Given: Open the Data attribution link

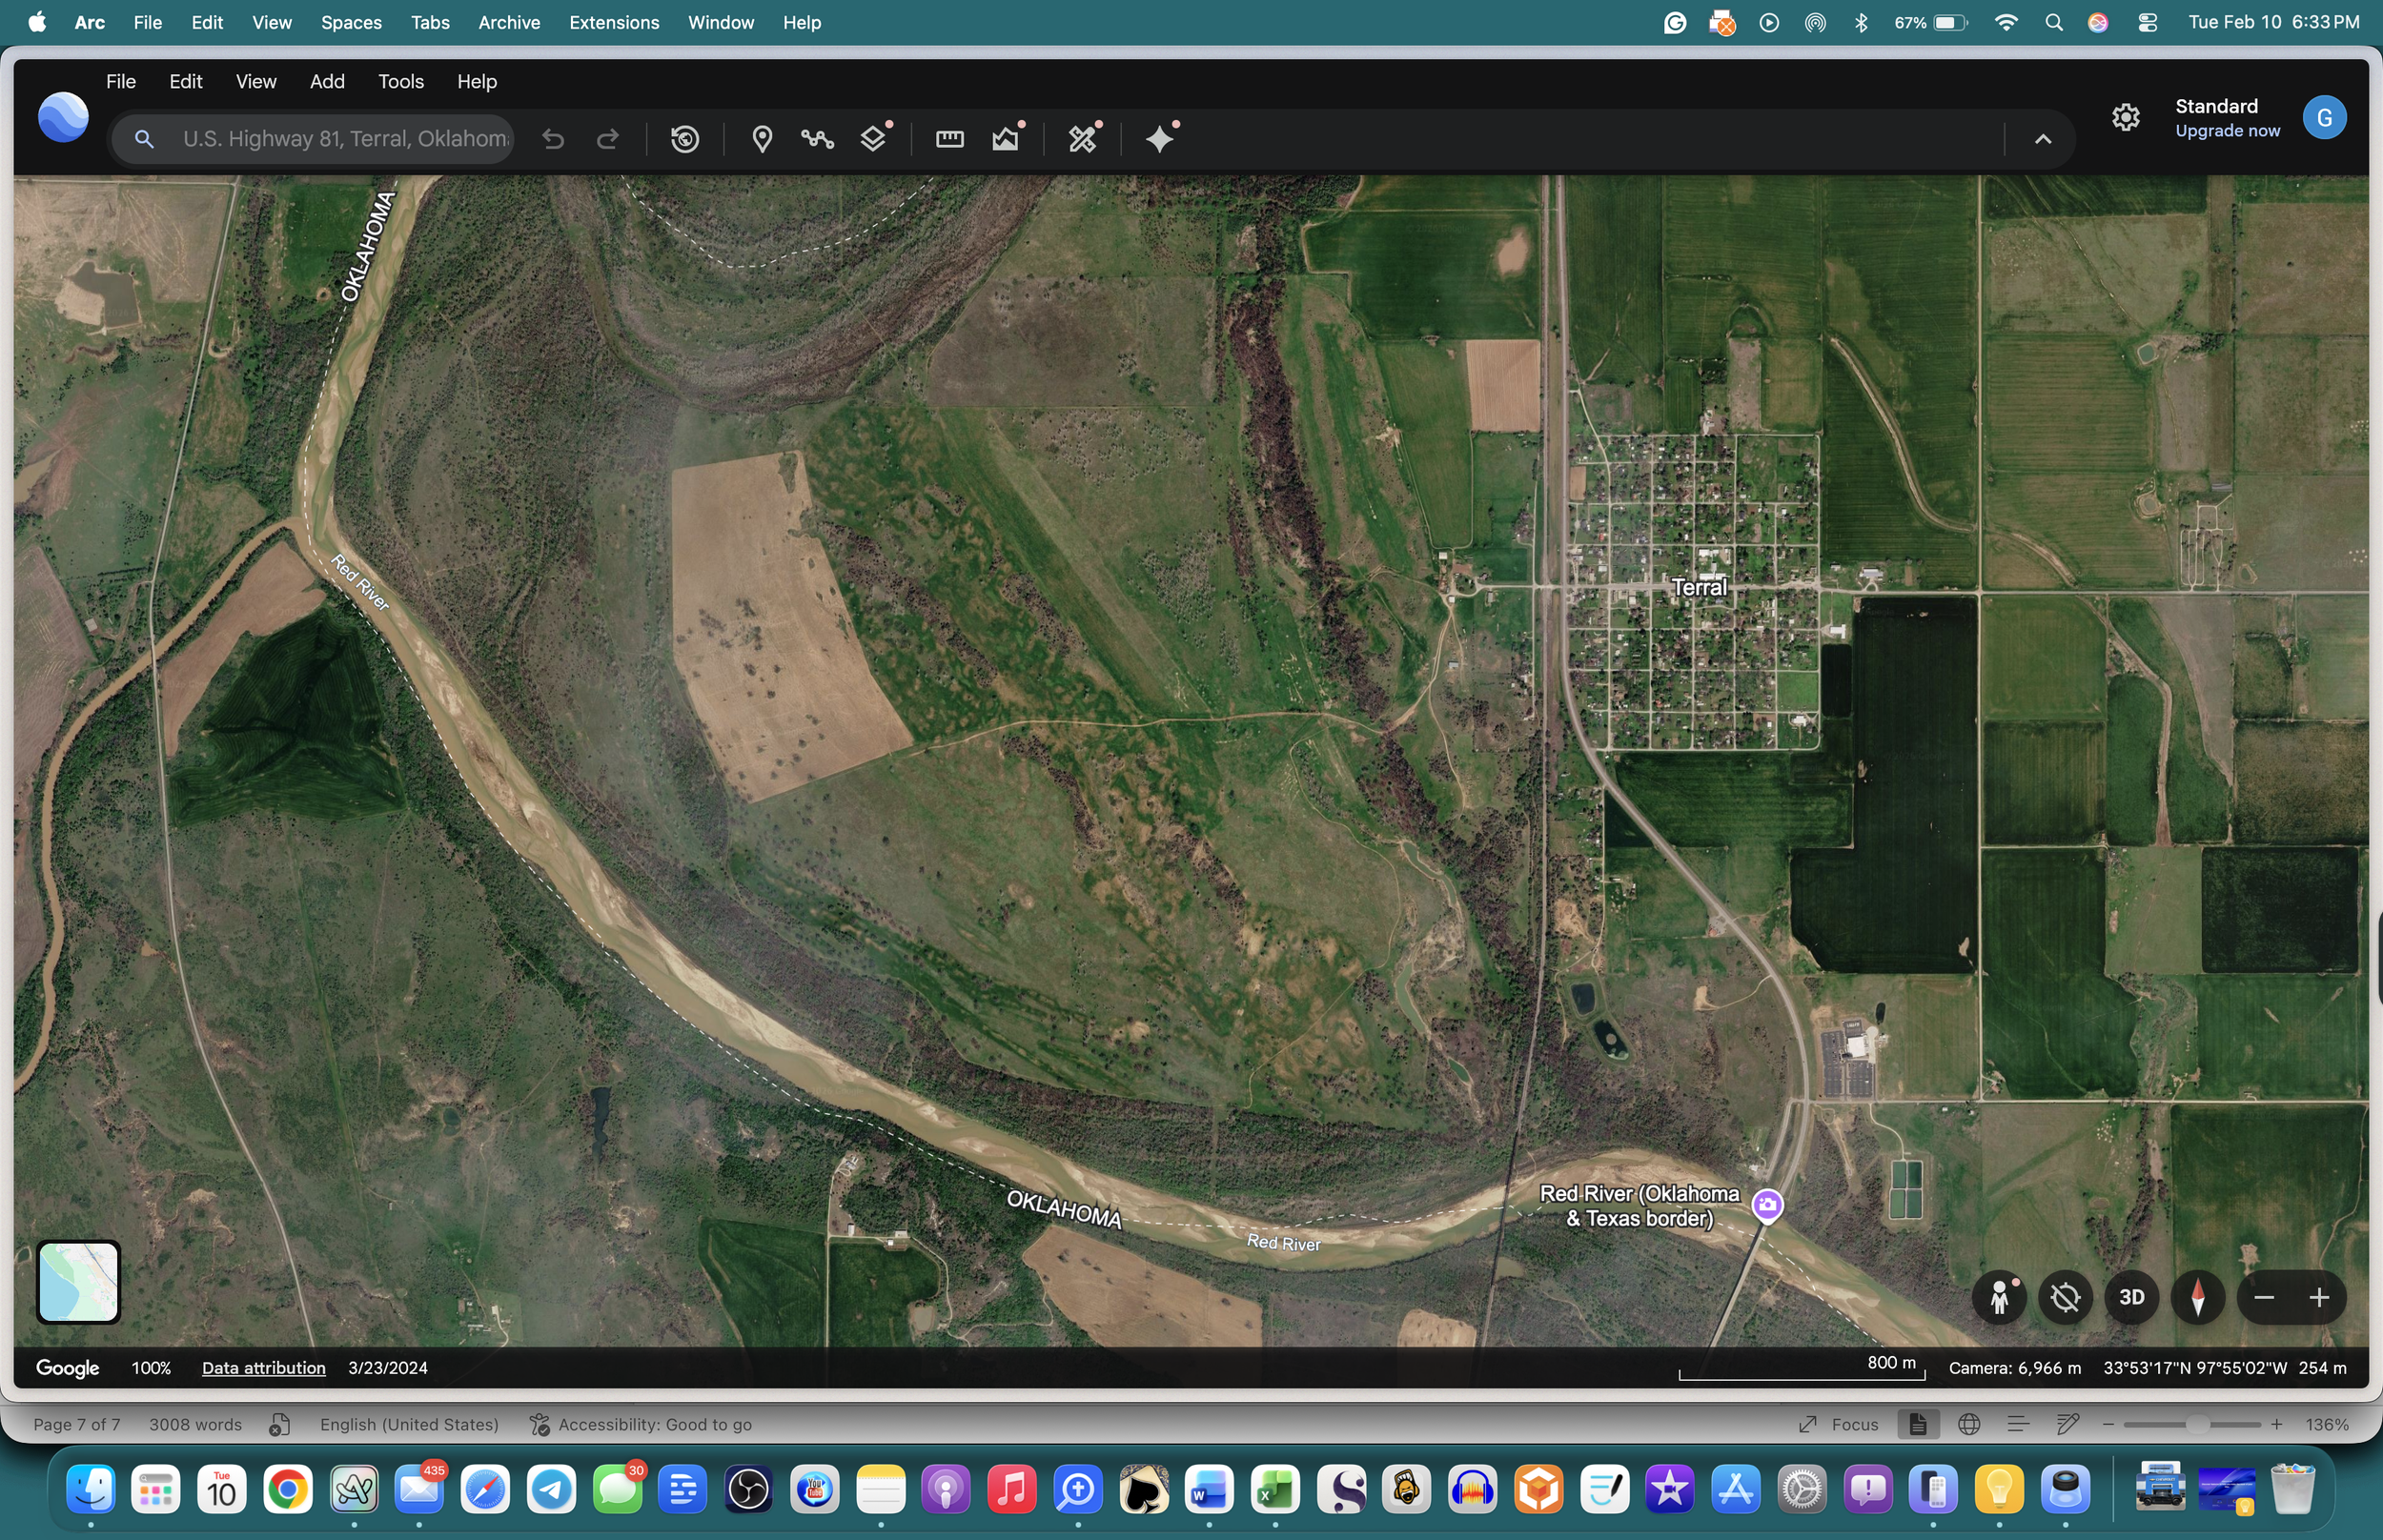Looking at the screenshot, I should click(263, 1367).
